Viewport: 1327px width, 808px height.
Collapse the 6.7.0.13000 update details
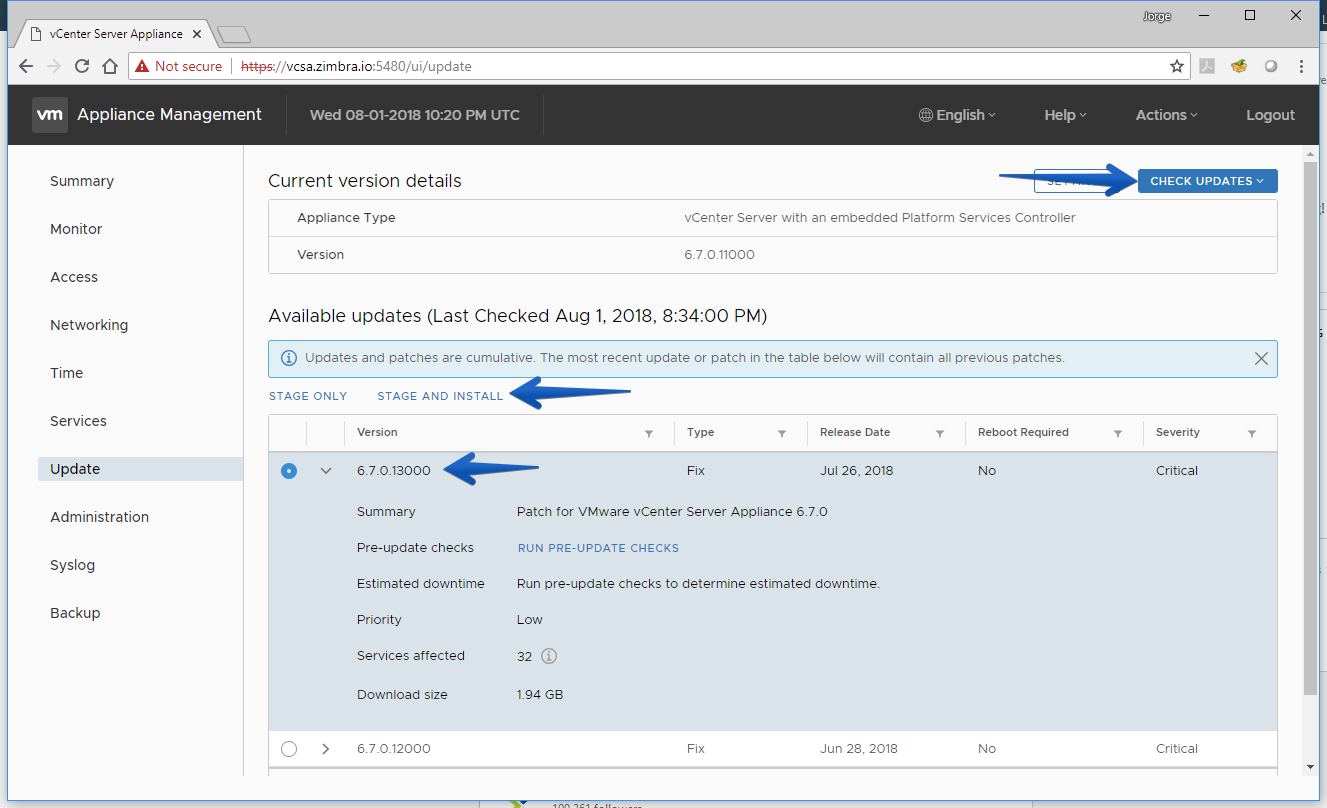[x=325, y=470]
